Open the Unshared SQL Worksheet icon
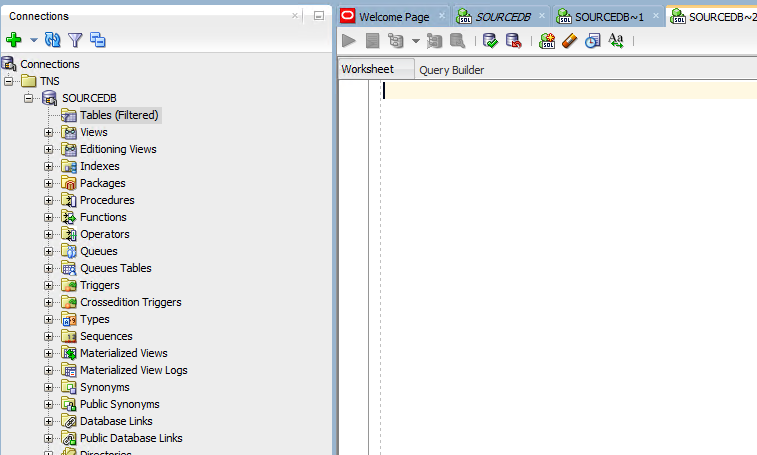This screenshot has width=757, height=455. (547, 41)
